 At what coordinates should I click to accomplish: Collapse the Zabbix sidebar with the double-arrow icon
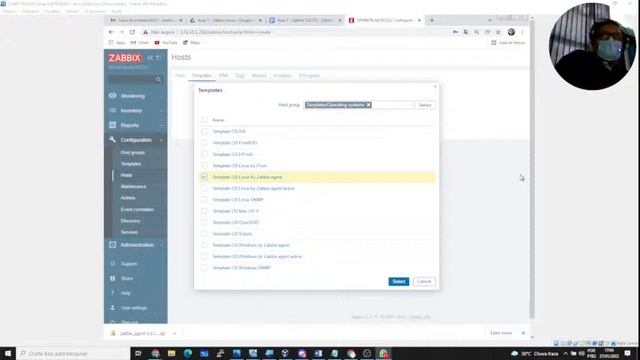pyautogui.click(x=150, y=58)
